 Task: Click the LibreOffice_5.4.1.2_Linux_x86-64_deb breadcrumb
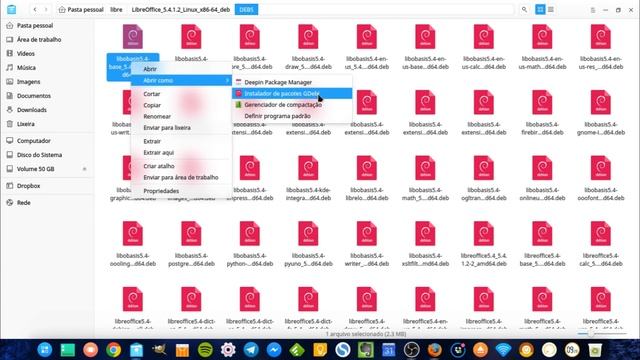pos(180,9)
